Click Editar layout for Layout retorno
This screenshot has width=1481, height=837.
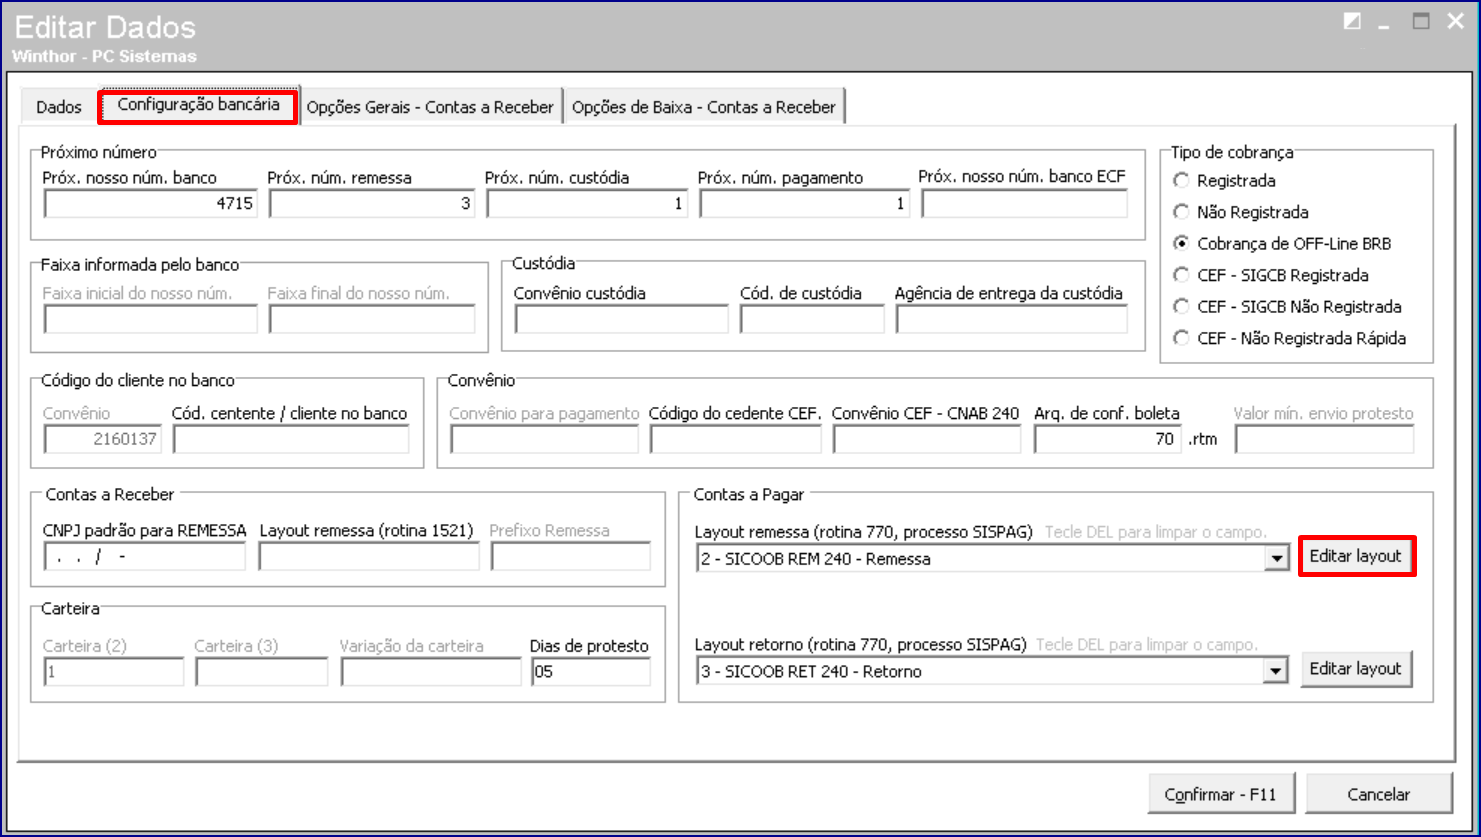coord(1356,669)
